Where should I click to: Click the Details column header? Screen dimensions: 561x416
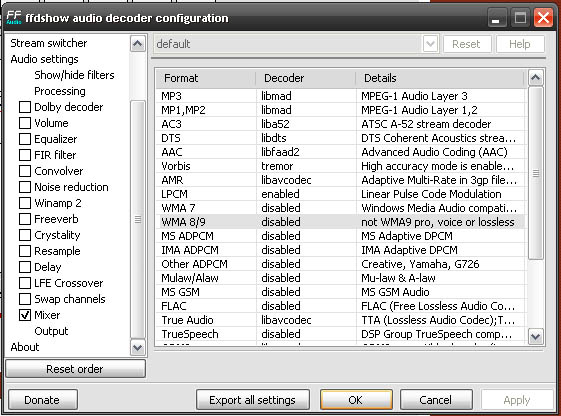coord(440,78)
